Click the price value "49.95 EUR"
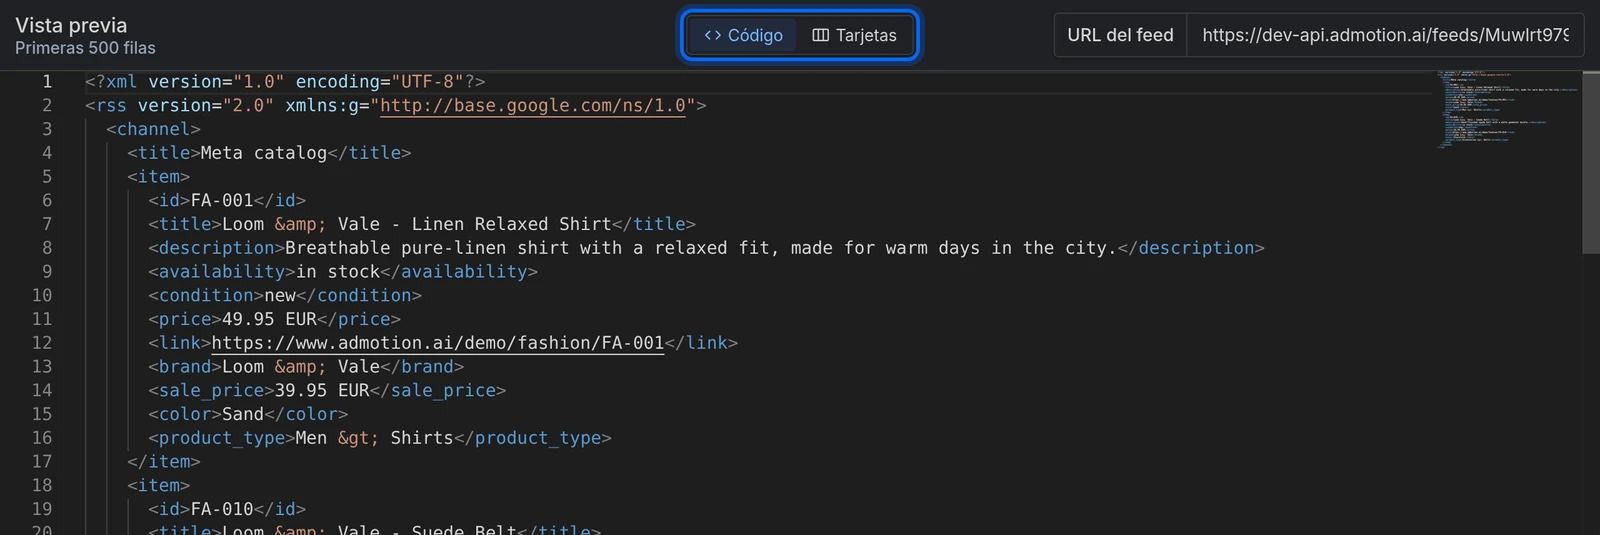This screenshot has width=1600, height=535. (269, 319)
